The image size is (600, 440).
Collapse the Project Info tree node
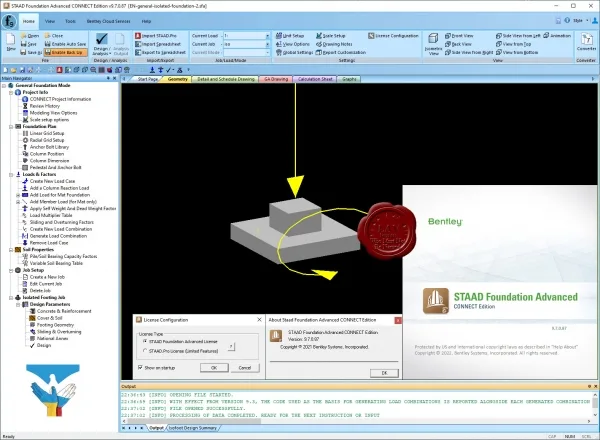pos(11,92)
